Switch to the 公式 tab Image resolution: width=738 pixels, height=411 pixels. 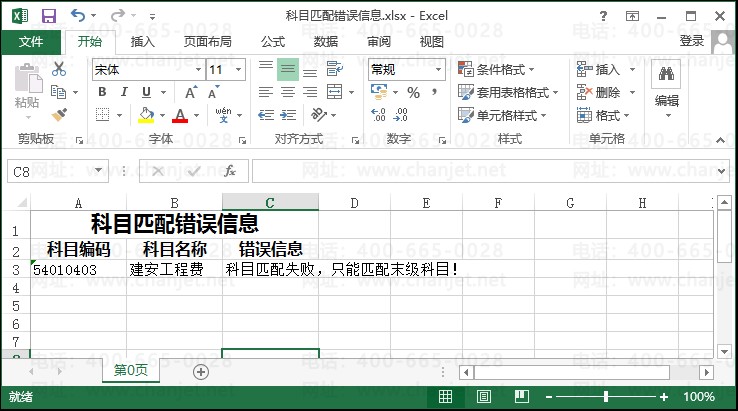(x=273, y=42)
